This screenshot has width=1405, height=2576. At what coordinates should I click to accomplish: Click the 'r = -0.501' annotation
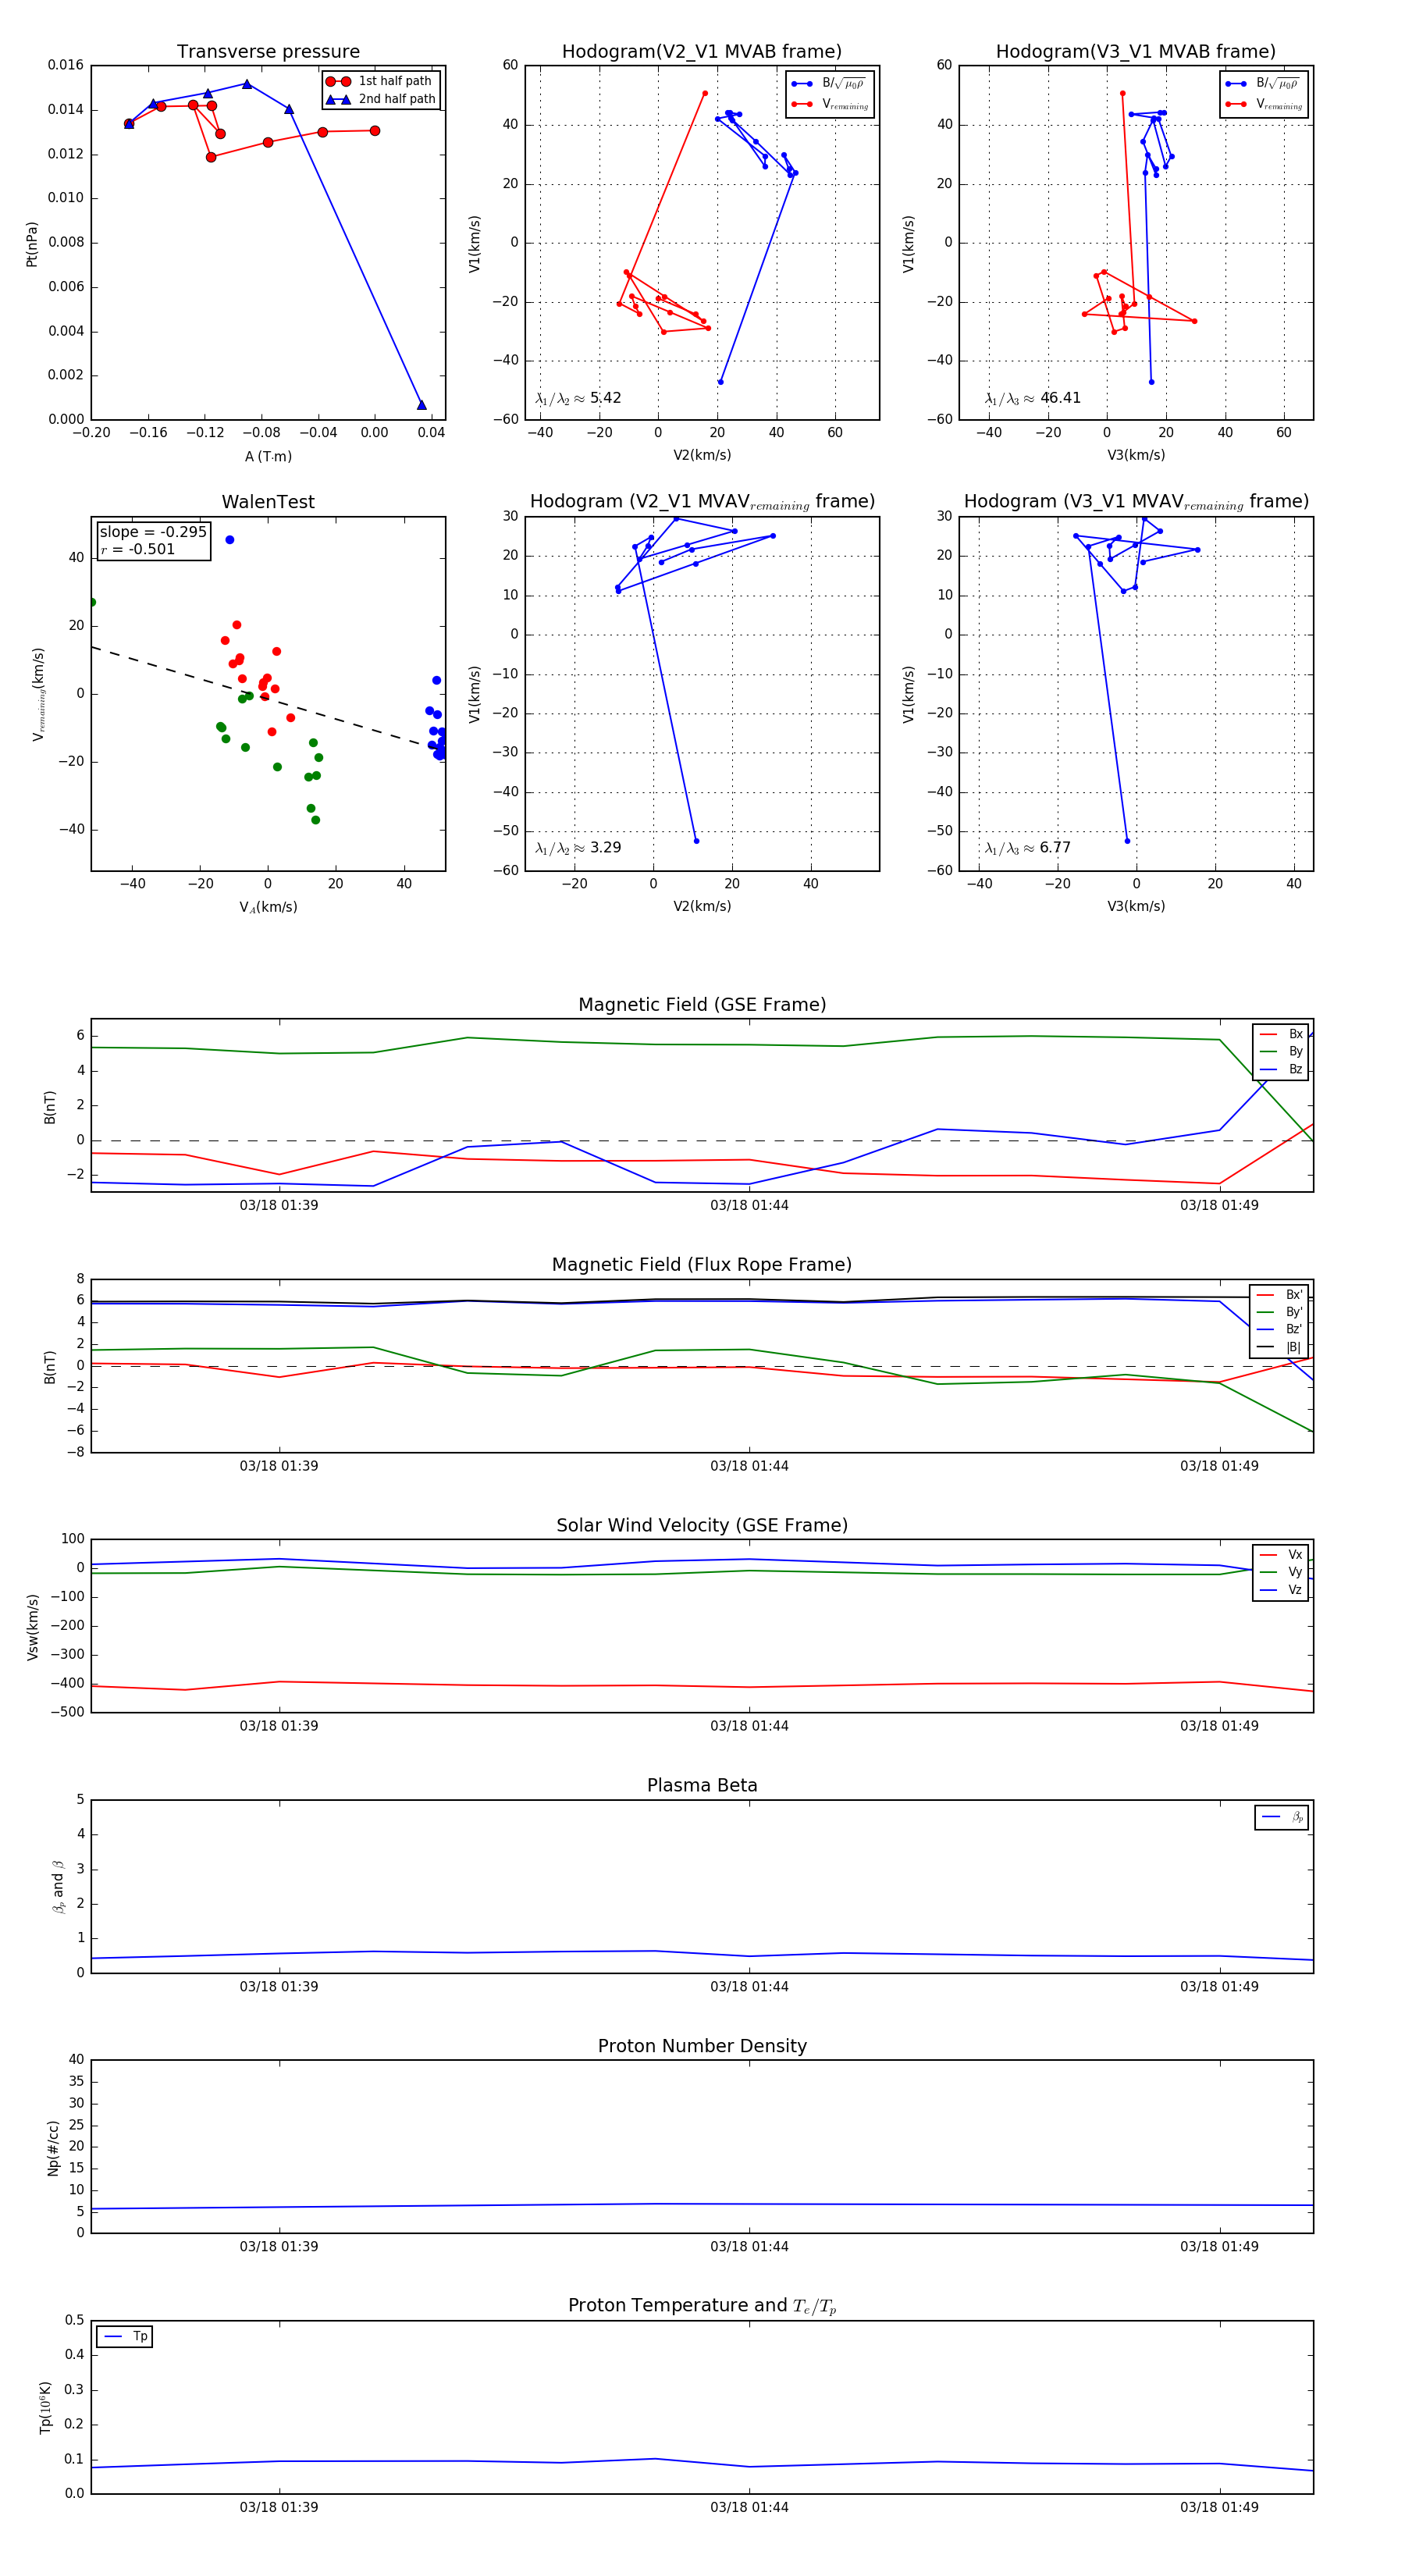coord(138,549)
